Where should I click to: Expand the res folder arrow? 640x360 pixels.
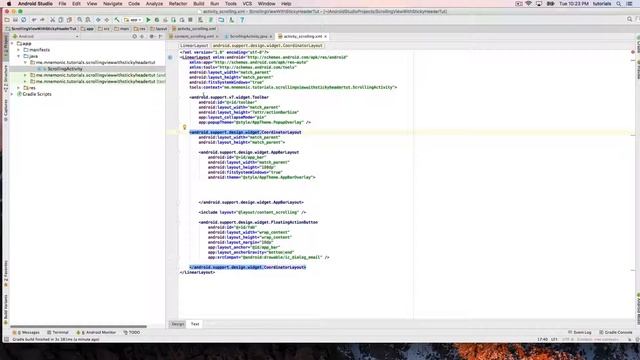[x=19, y=88]
